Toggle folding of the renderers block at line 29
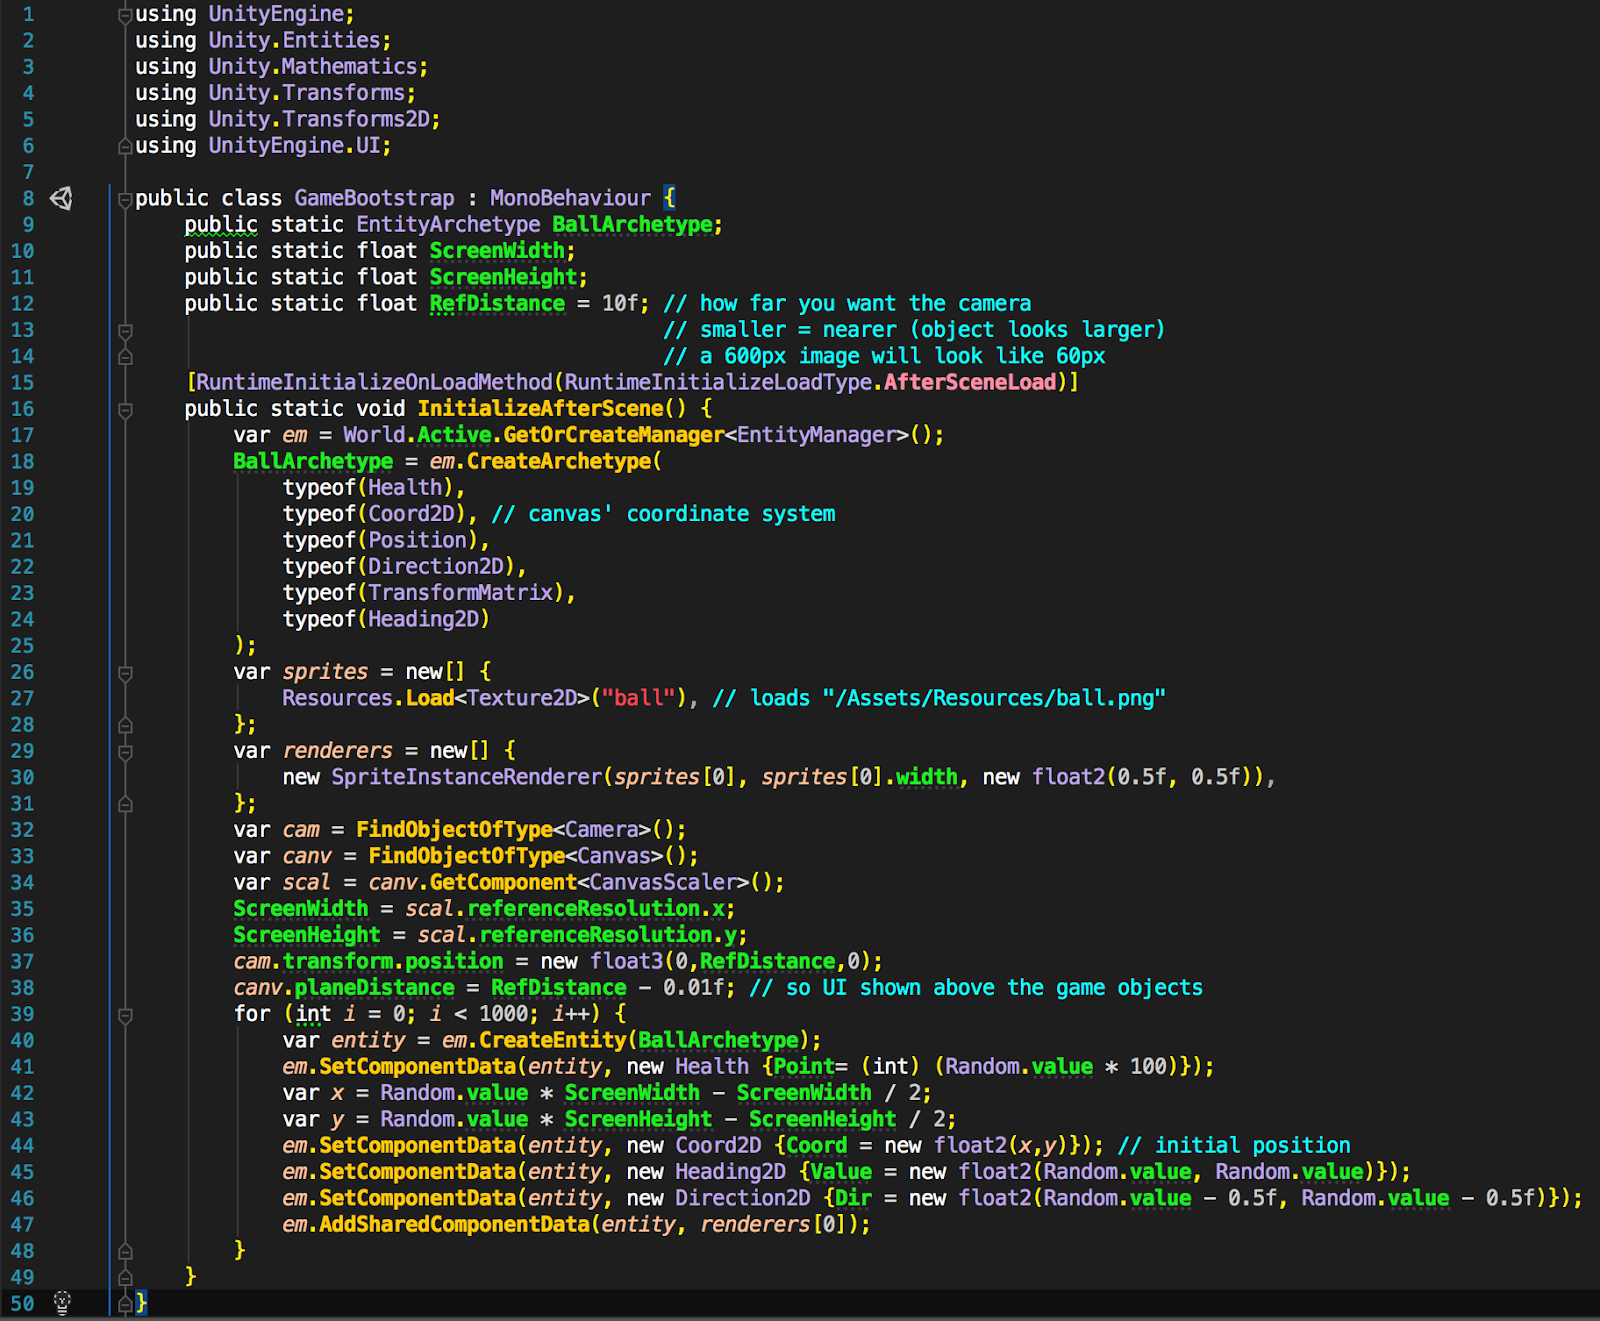1600x1321 pixels. [x=123, y=750]
